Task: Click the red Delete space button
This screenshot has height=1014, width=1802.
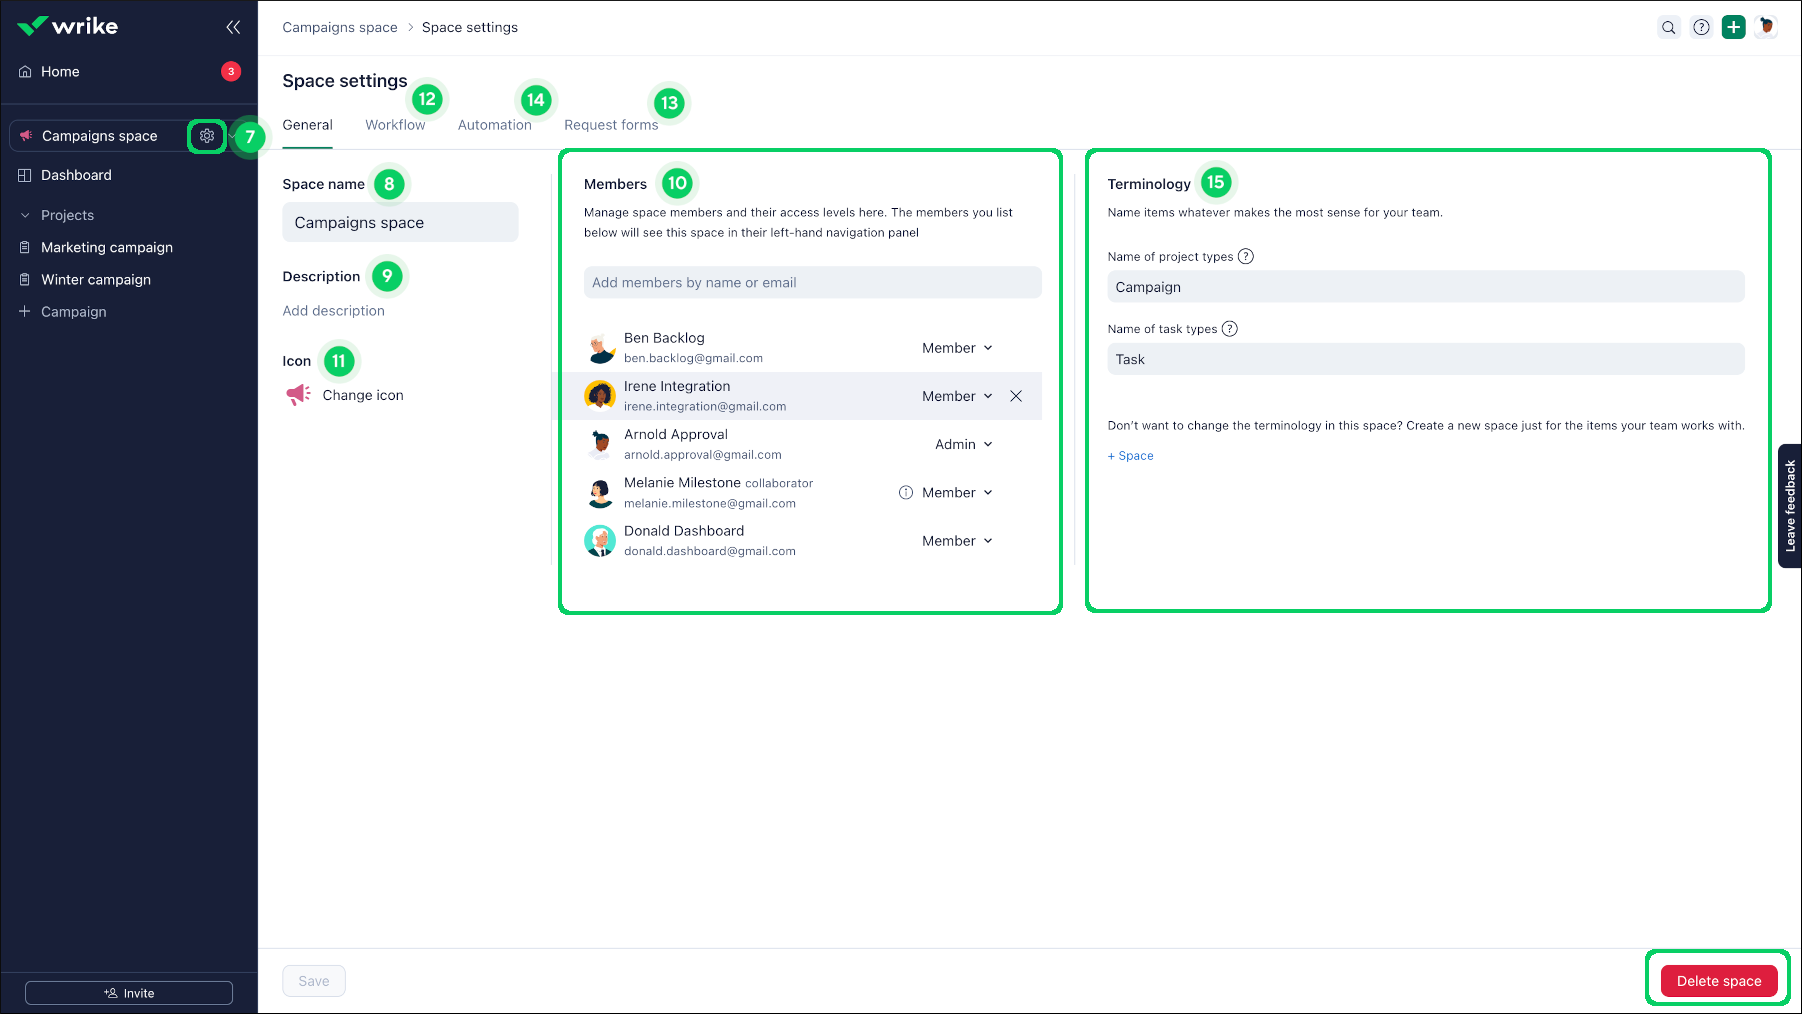Action: pyautogui.click(x=1719, y=981)
